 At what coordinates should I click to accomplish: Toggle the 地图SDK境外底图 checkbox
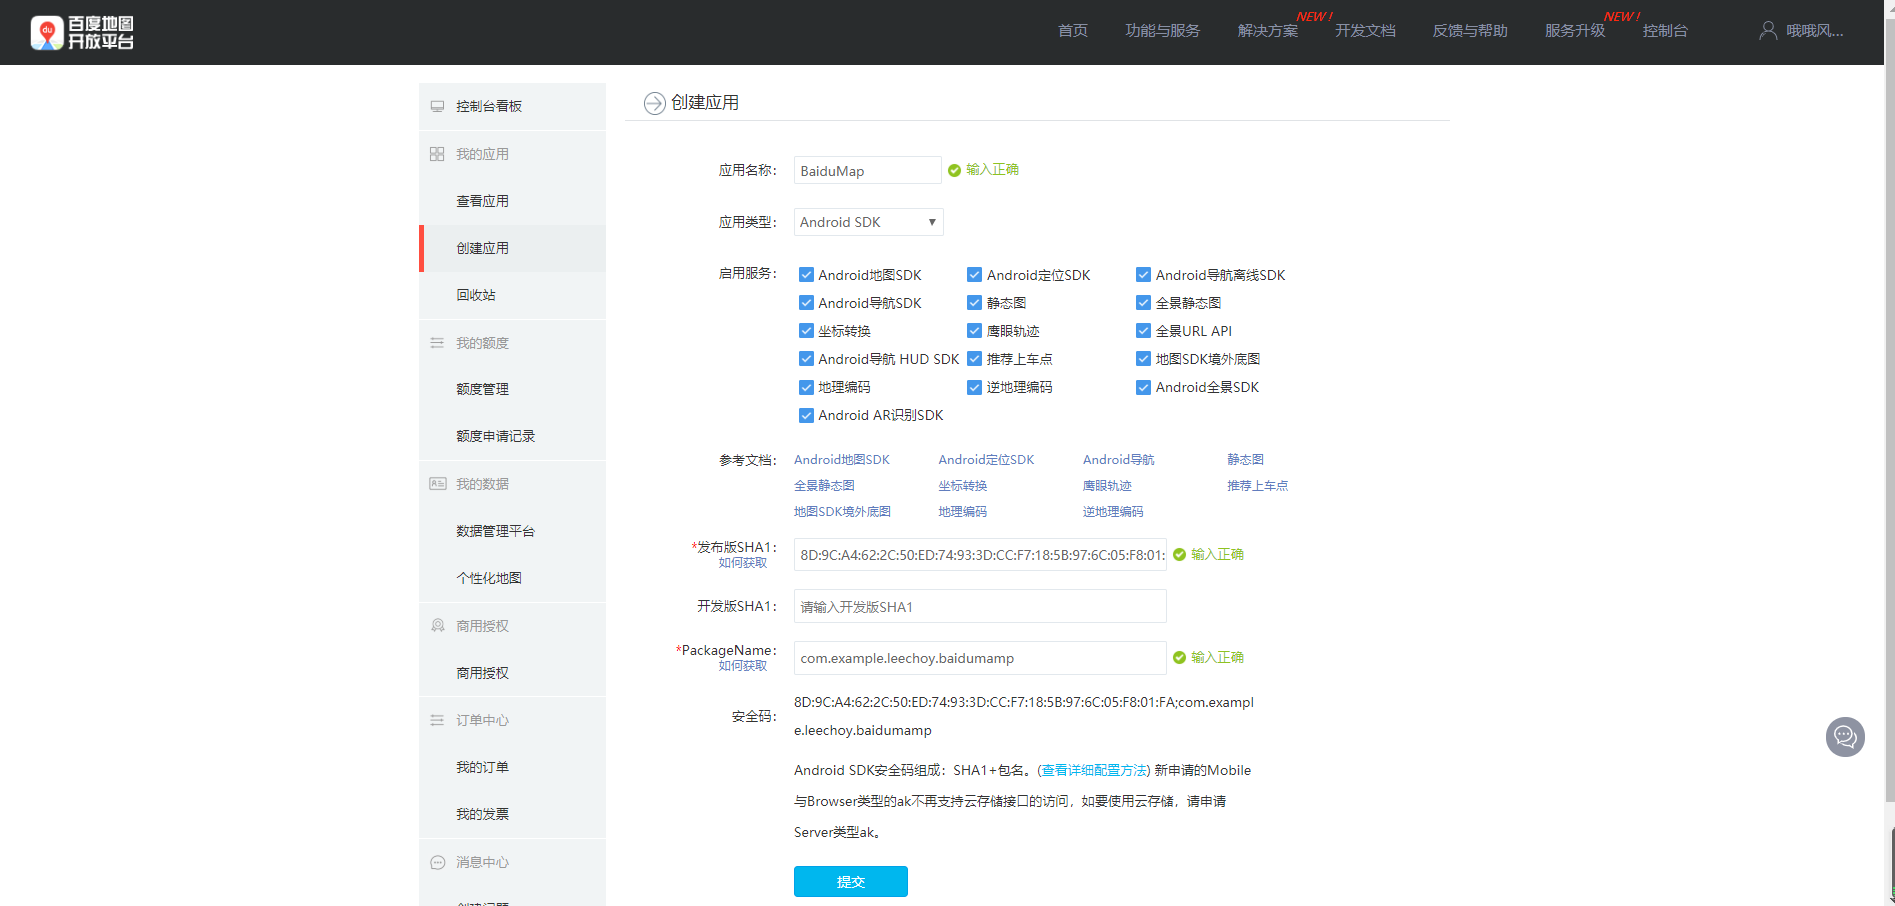pos(1143,359)
